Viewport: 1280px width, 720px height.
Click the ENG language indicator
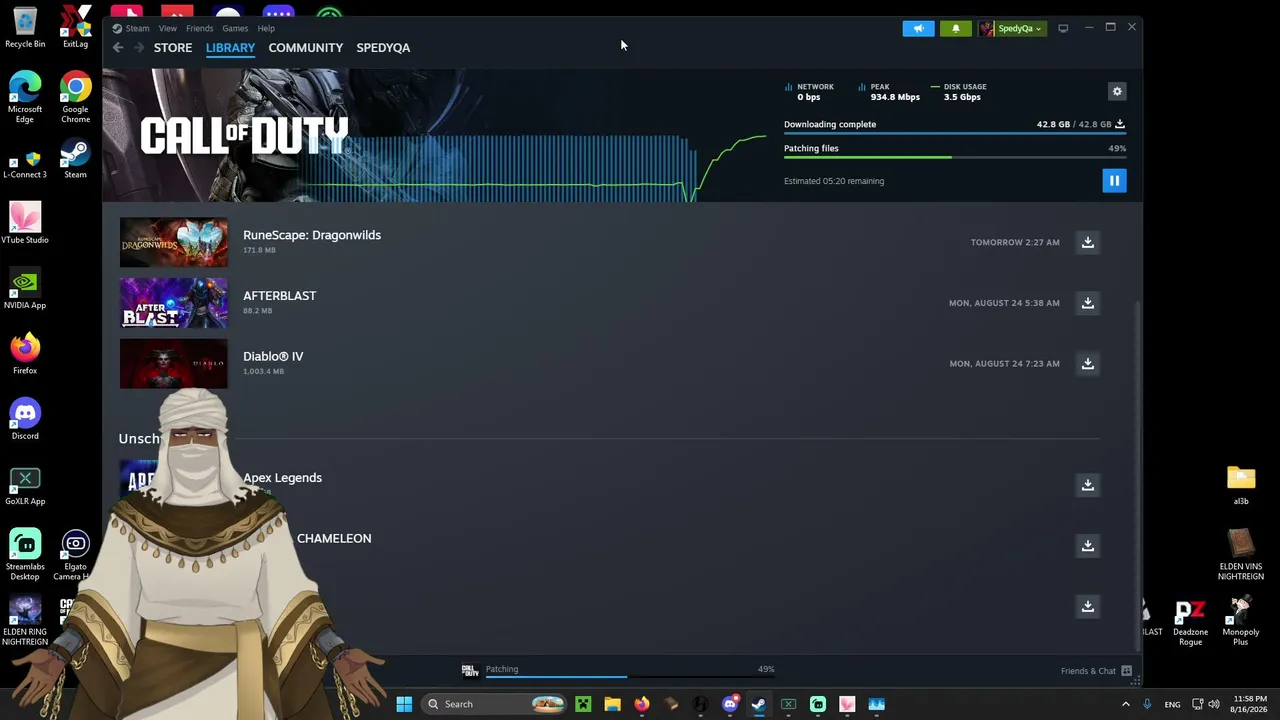click(x=1172, y=704)
